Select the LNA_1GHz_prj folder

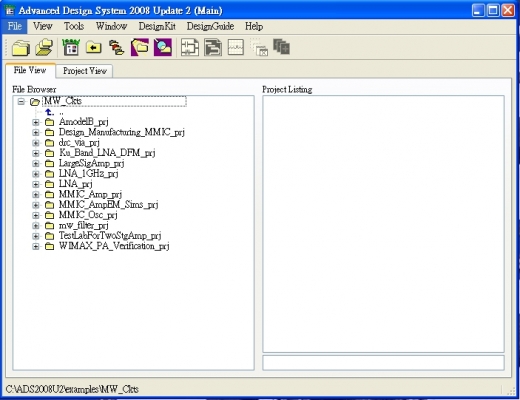88,174
